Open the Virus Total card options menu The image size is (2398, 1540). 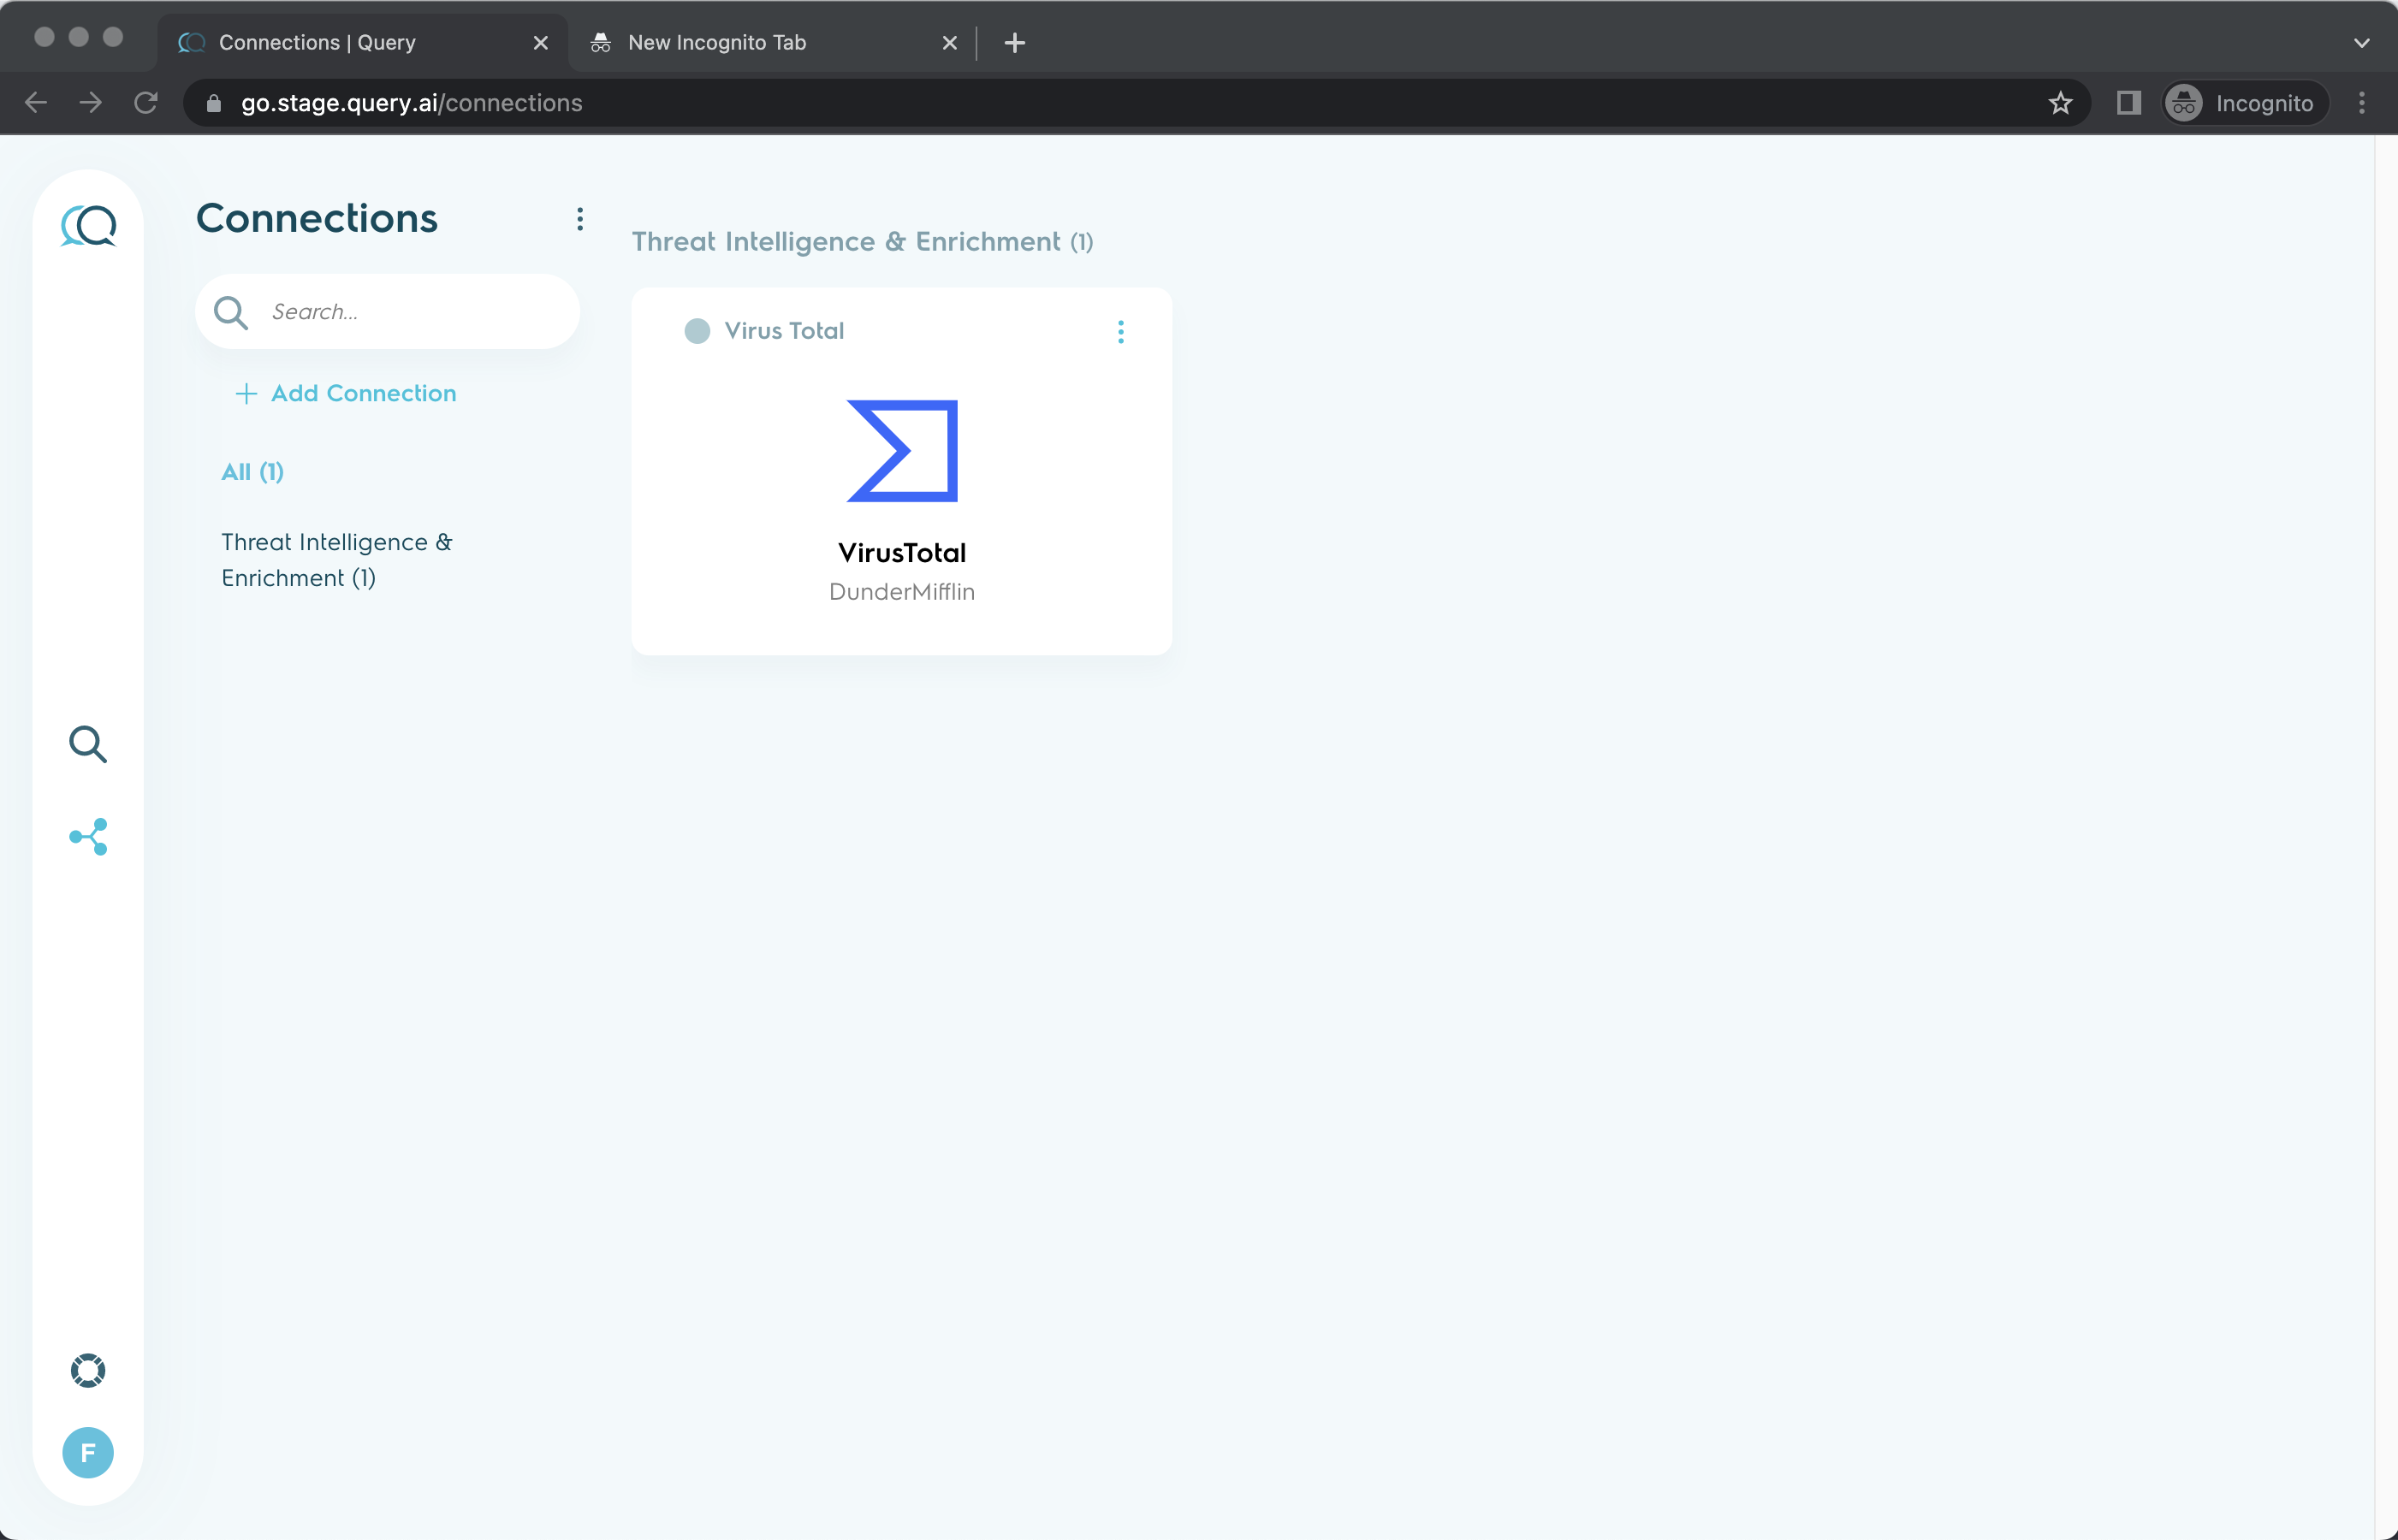(1120, 332)
